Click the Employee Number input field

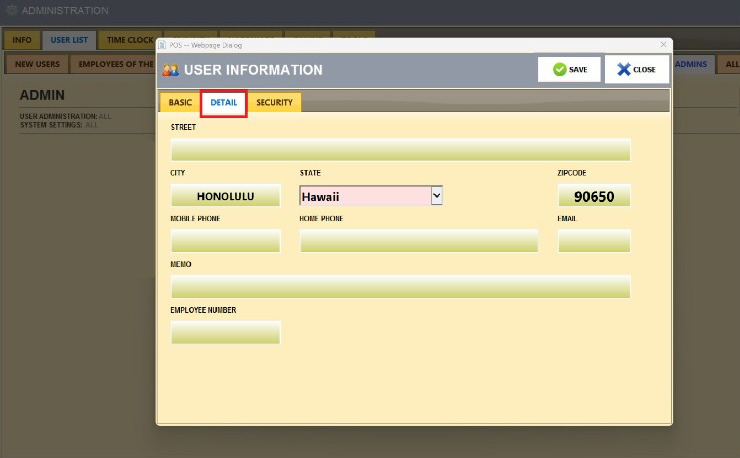(226, 332)
